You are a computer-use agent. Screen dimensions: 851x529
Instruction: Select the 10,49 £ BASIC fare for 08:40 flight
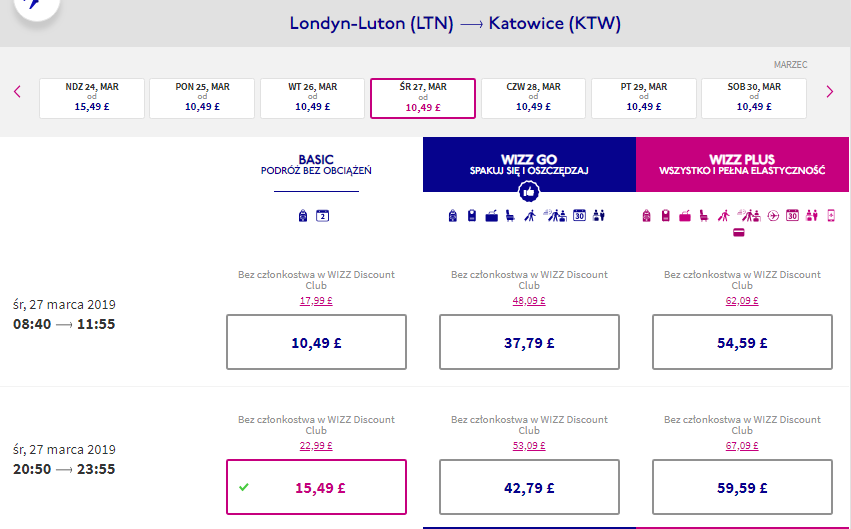tap(316, 342)
